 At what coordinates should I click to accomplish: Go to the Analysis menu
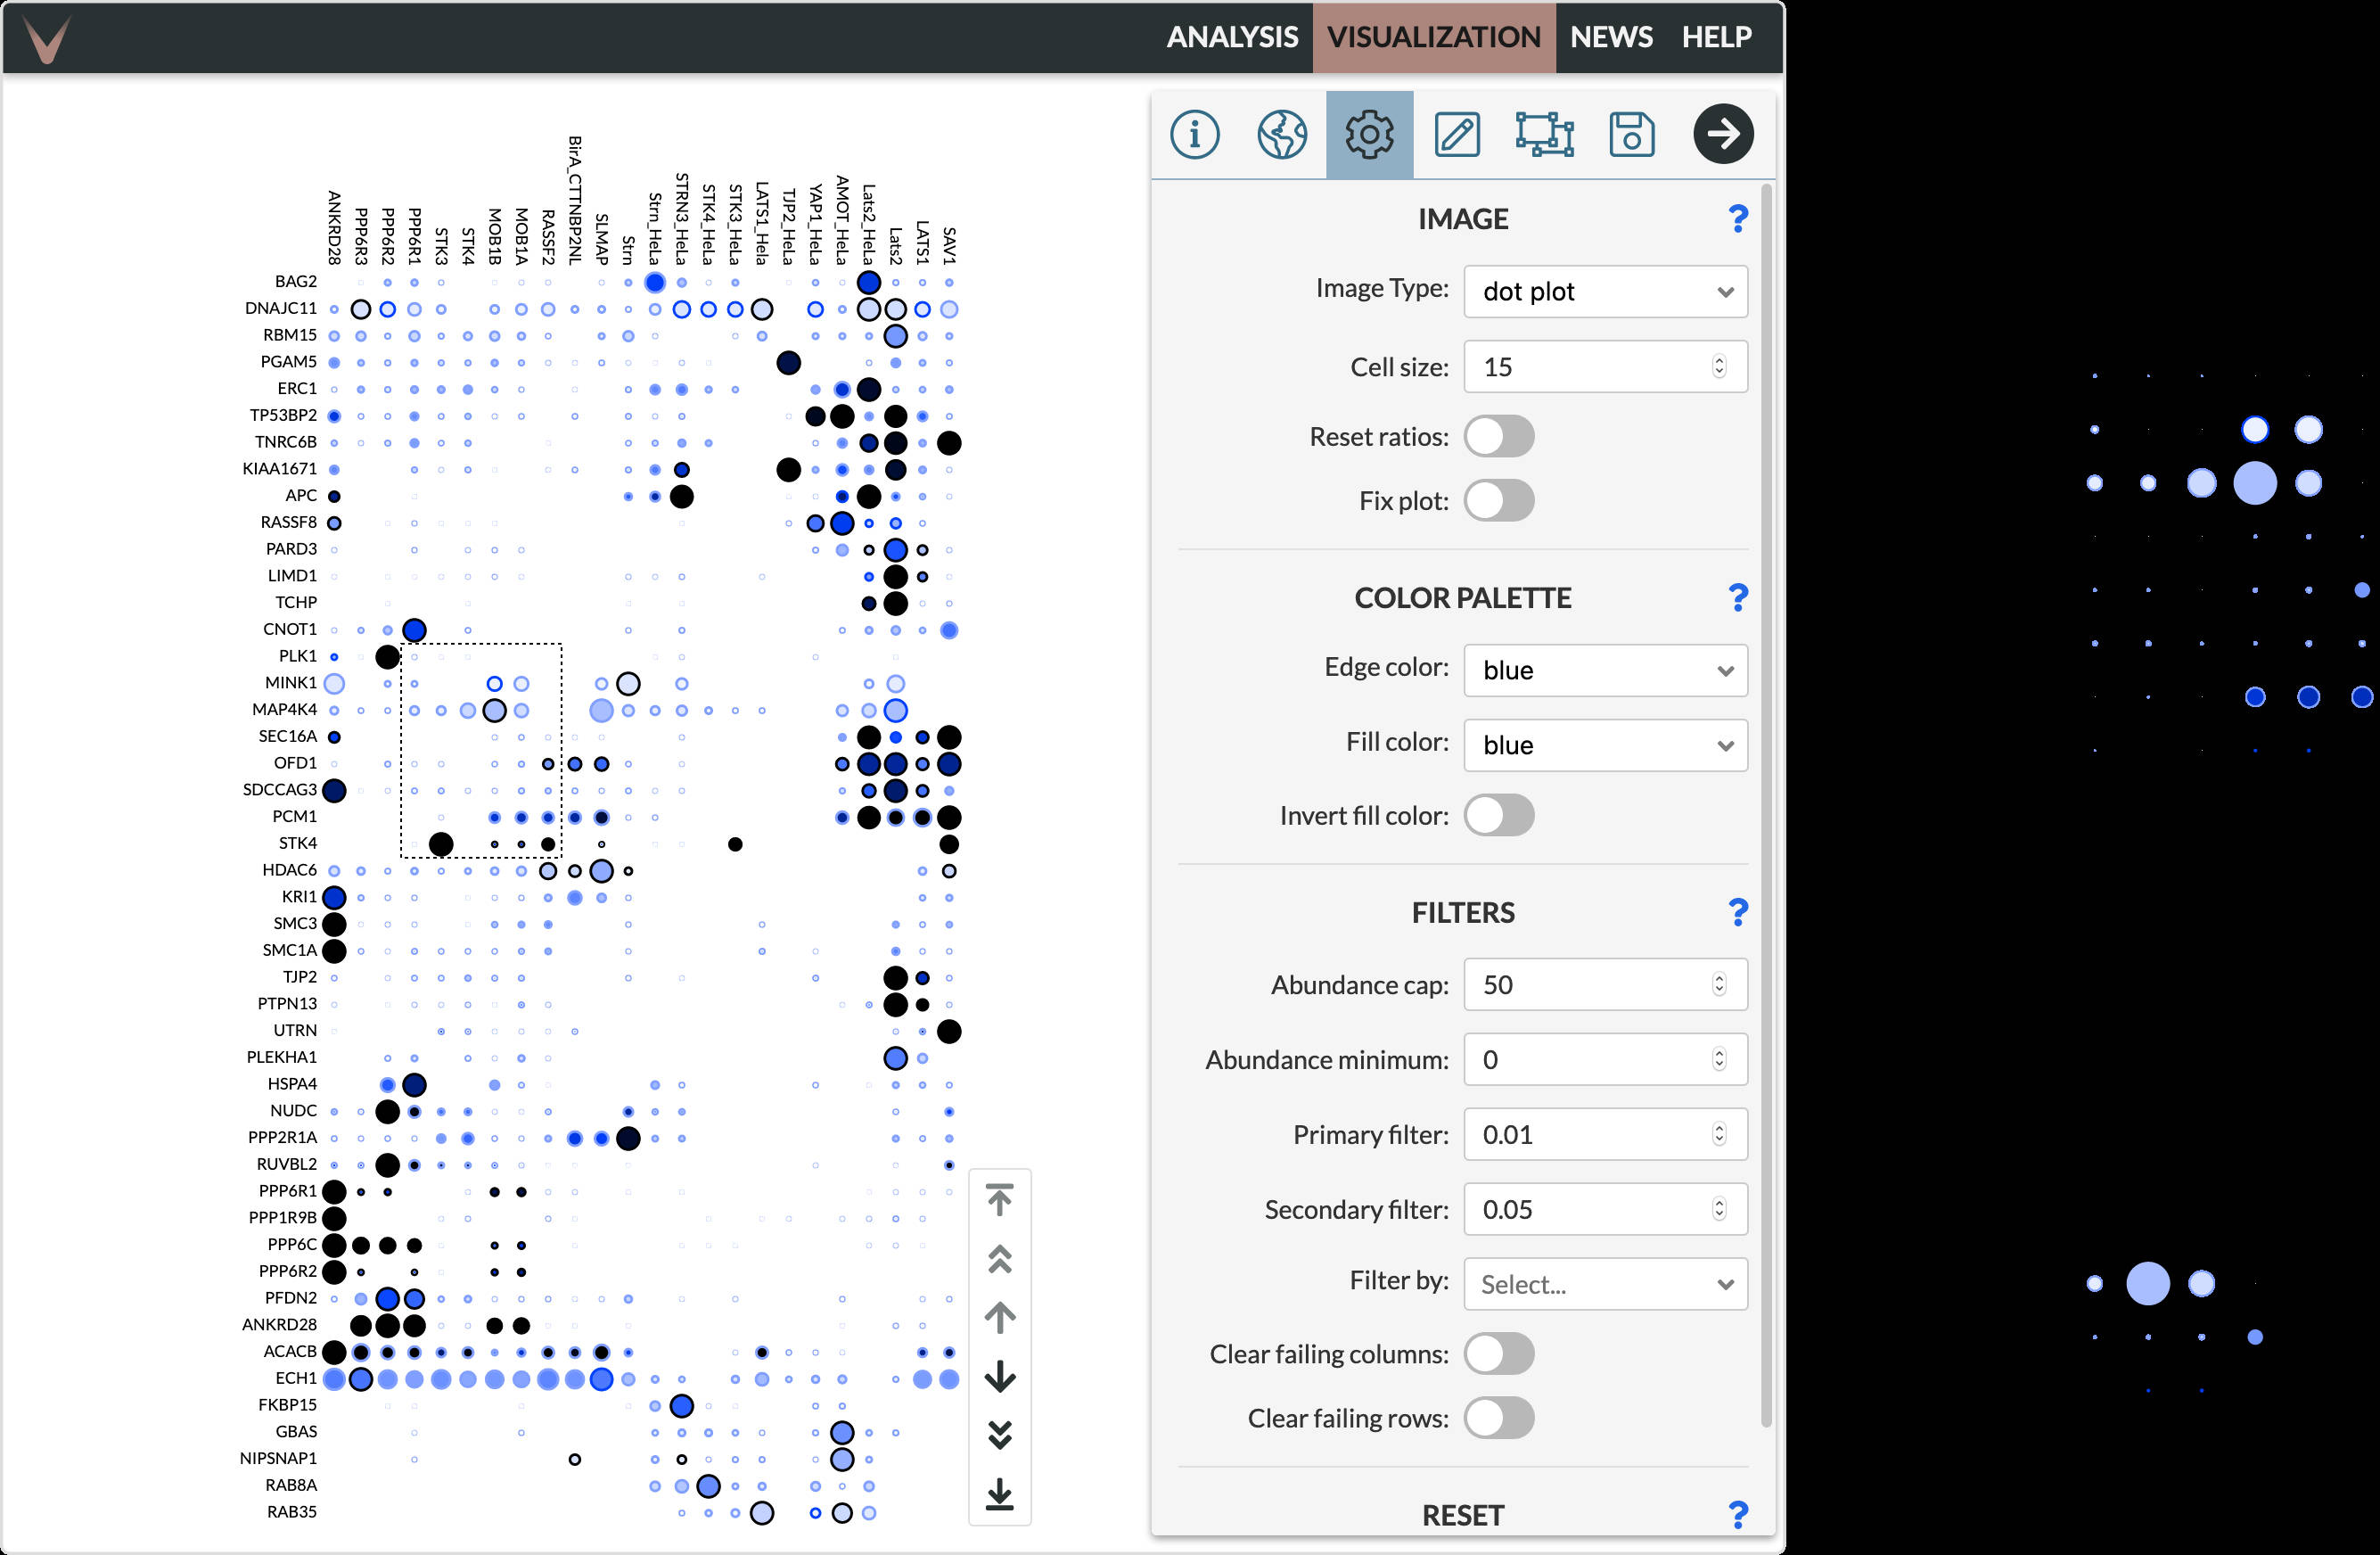[x=1231, y=37]
